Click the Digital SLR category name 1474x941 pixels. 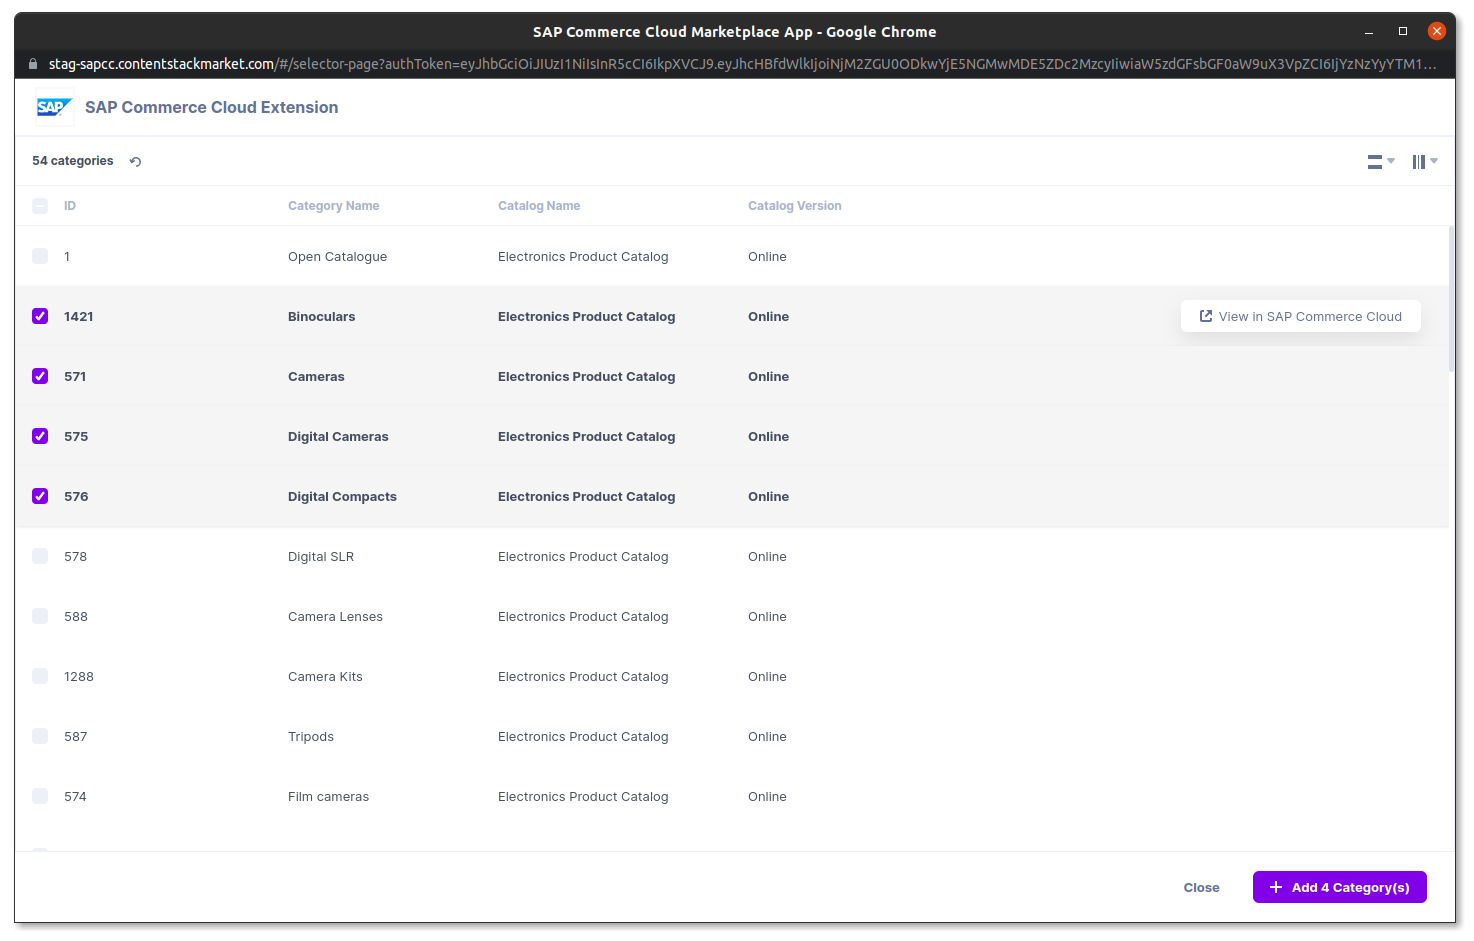(321, 556)
